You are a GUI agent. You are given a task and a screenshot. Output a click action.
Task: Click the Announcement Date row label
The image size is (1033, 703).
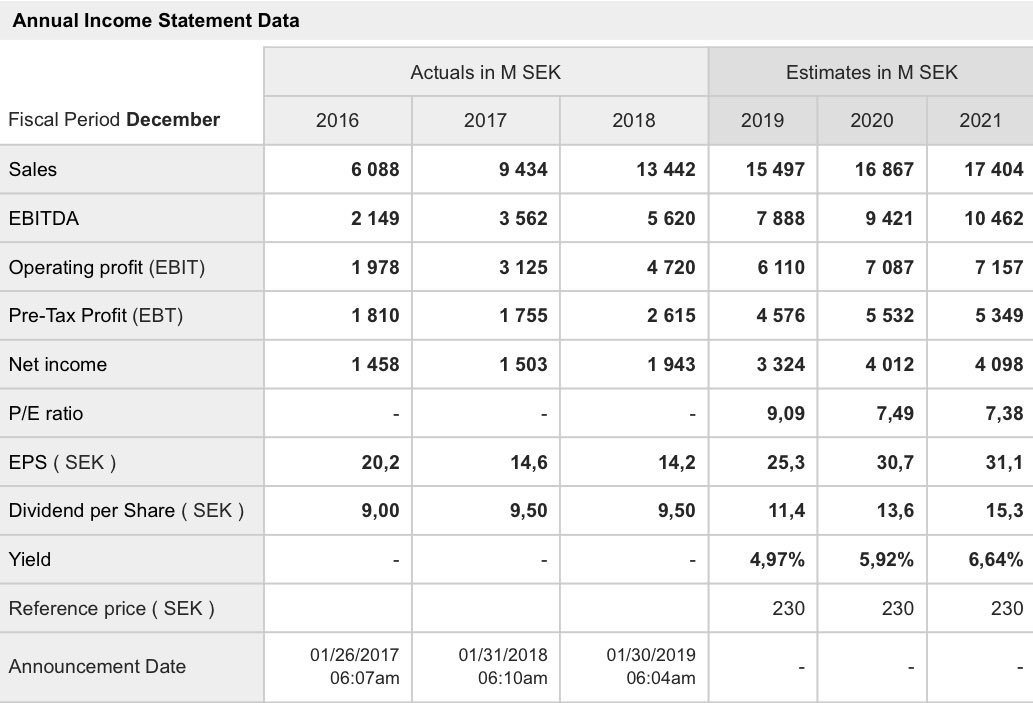coord(98,666)
